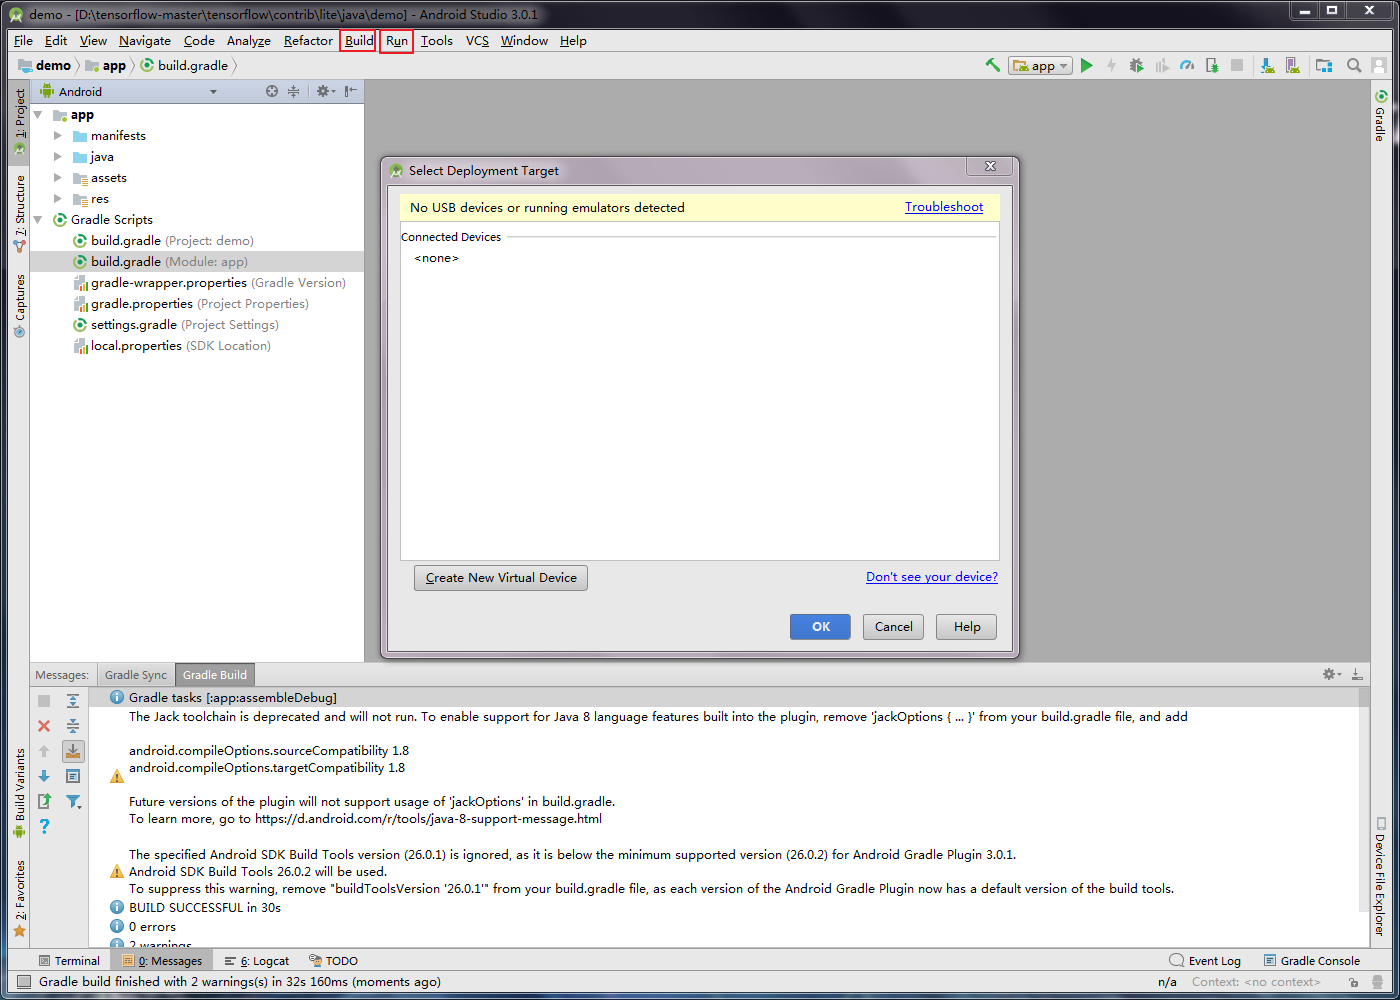This screenshot has height=1000, width=1400.
Task: Click the Troubleshoot link
Action: point(944,207)
